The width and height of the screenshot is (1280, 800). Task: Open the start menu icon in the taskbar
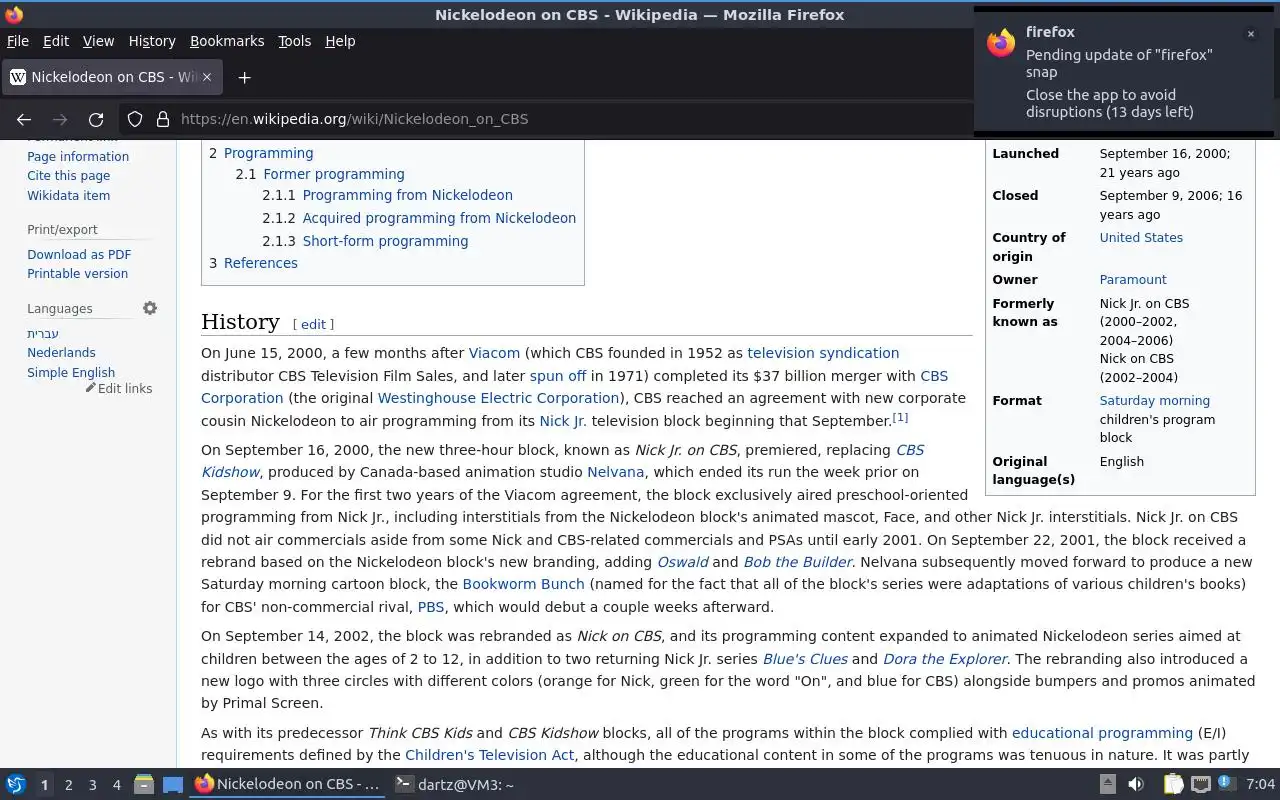(15, 784)
